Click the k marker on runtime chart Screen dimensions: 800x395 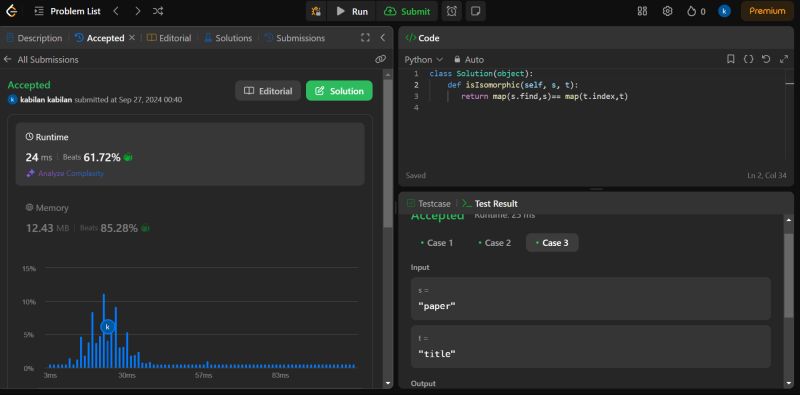[108, 327]
